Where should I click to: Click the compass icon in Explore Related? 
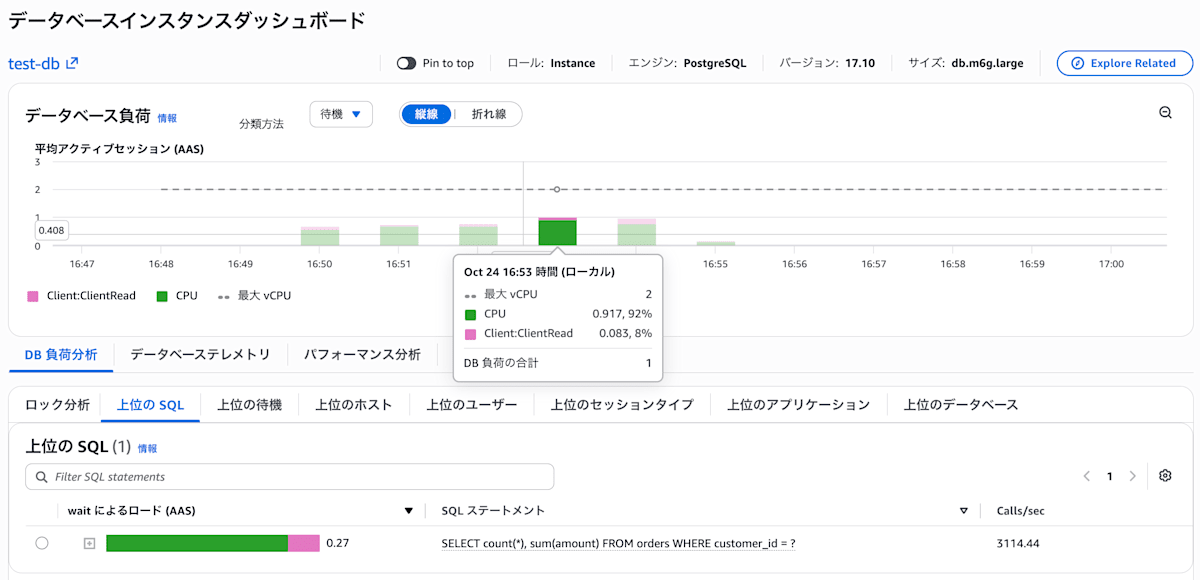coord(1077,63)
